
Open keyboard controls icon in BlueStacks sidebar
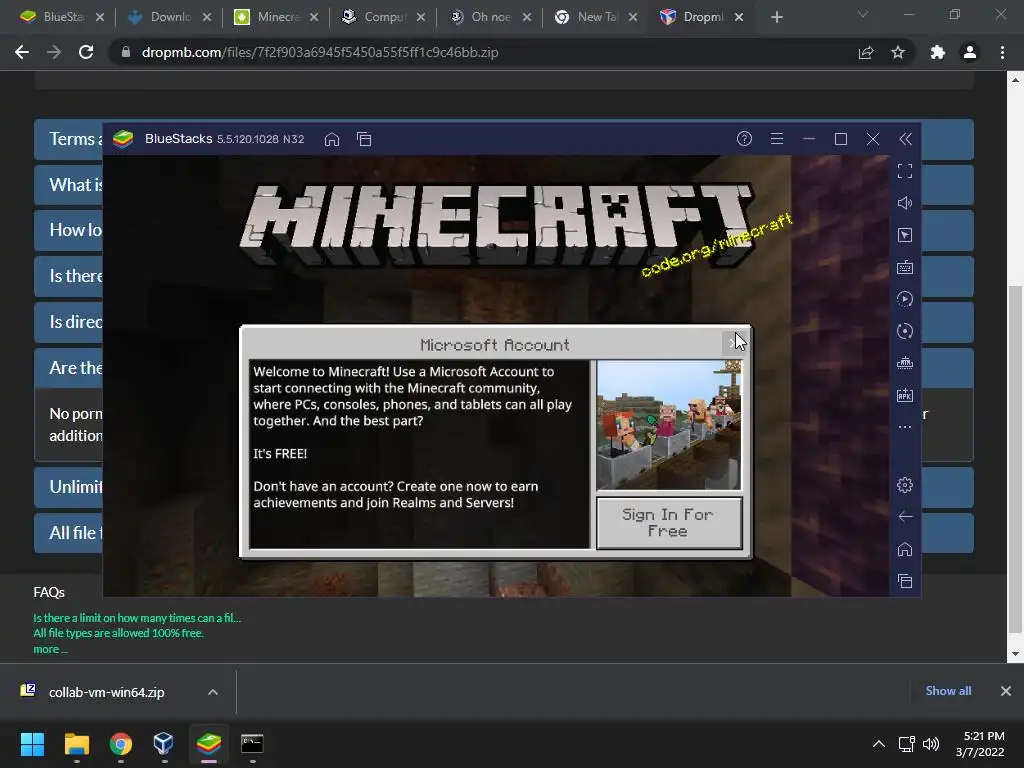[x=904, y=267]
